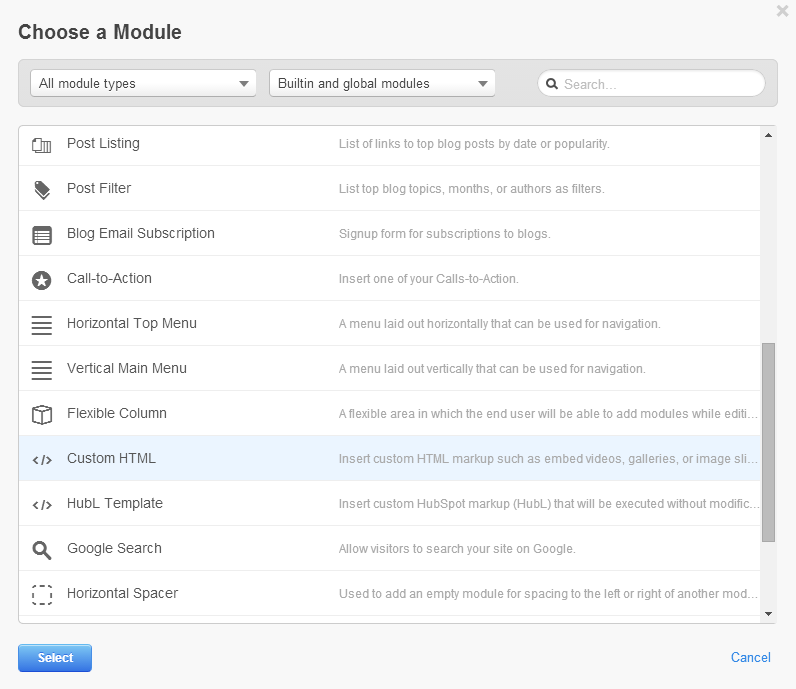Click description 'Insert custom HTML markup'

548,459
